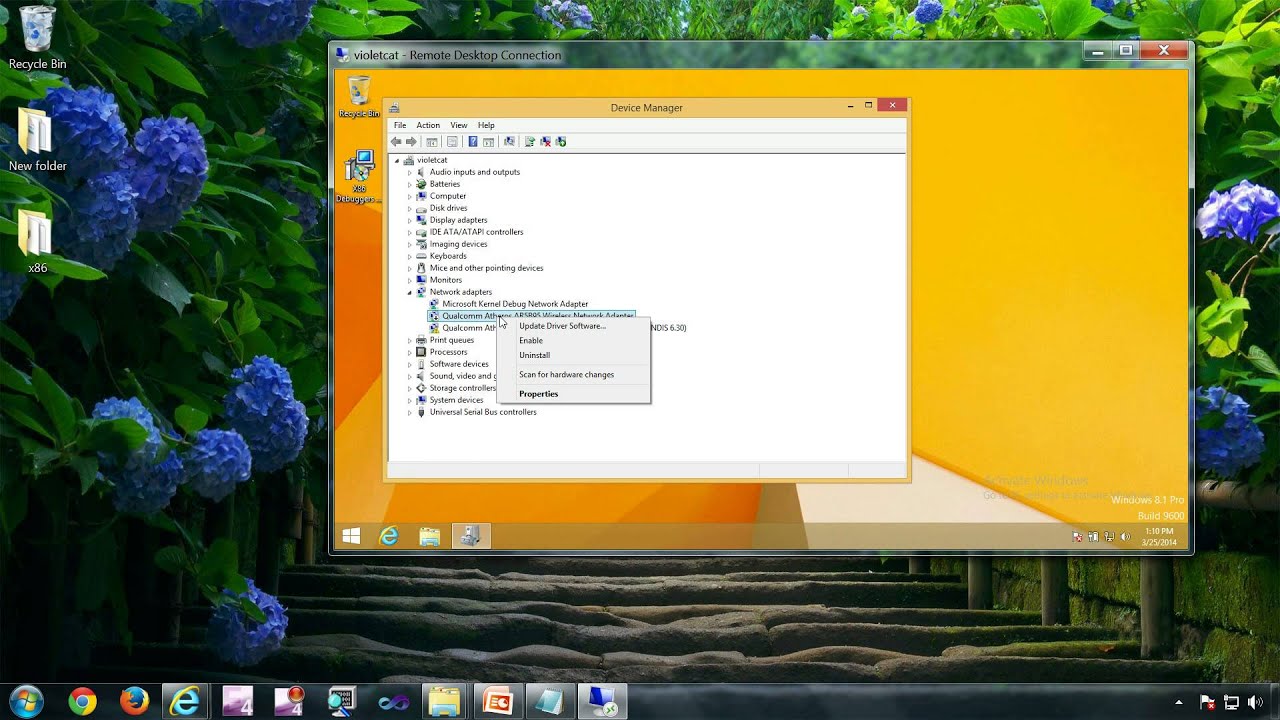The image size is (1280, 720).
Task: Click the remote Windows 8.1 Start button
Action: click(x=351, y=537)
